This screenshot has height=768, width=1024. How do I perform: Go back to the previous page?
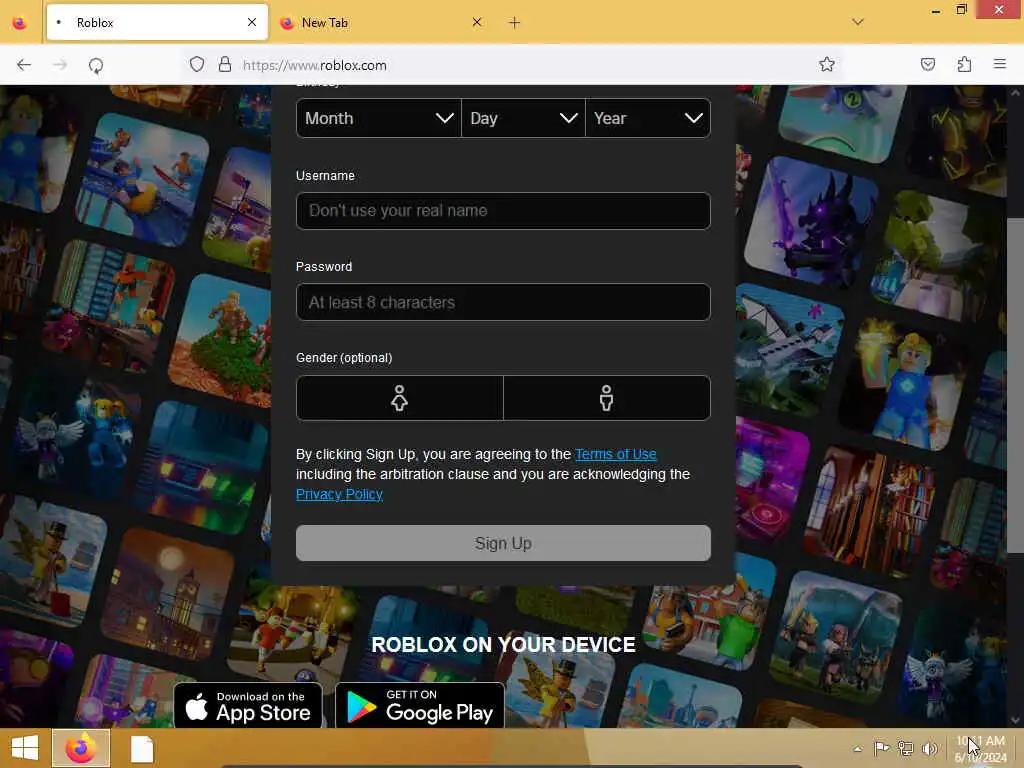tap(24, 65)
